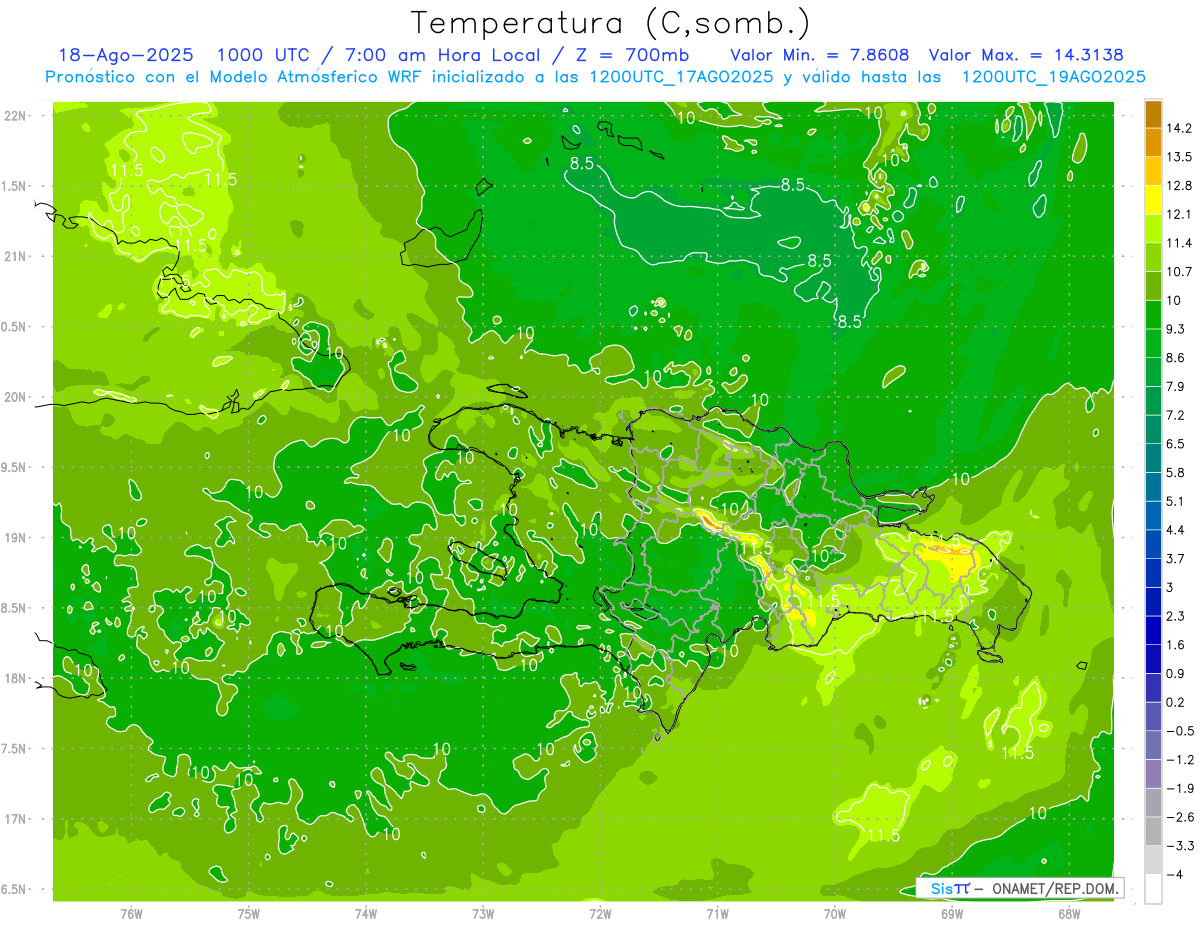Image resolution: width=1200 pixels, height=927 pixels.
Task: Click legend value '7.9'
Action: coord(1176,386)
